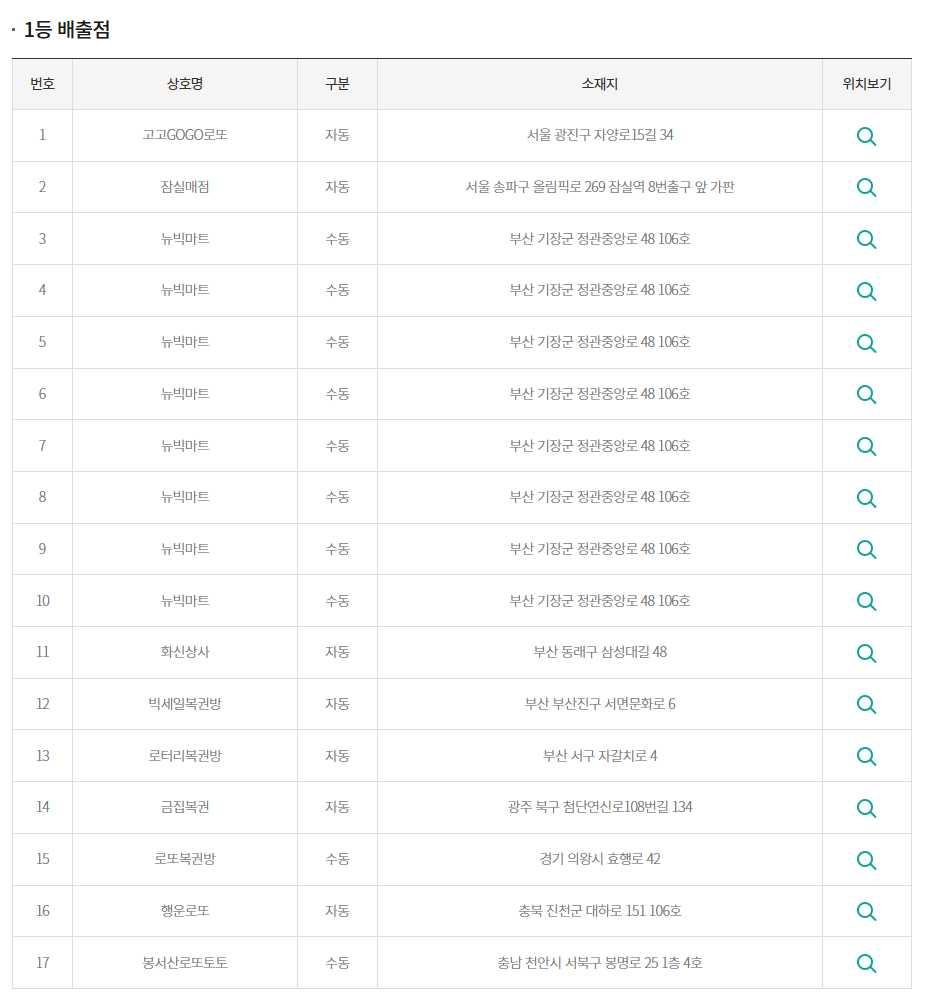The height and width of the screenshot is (1005, 928).
Task: Click the 위치보기 column header
Action: pos(866,84)
